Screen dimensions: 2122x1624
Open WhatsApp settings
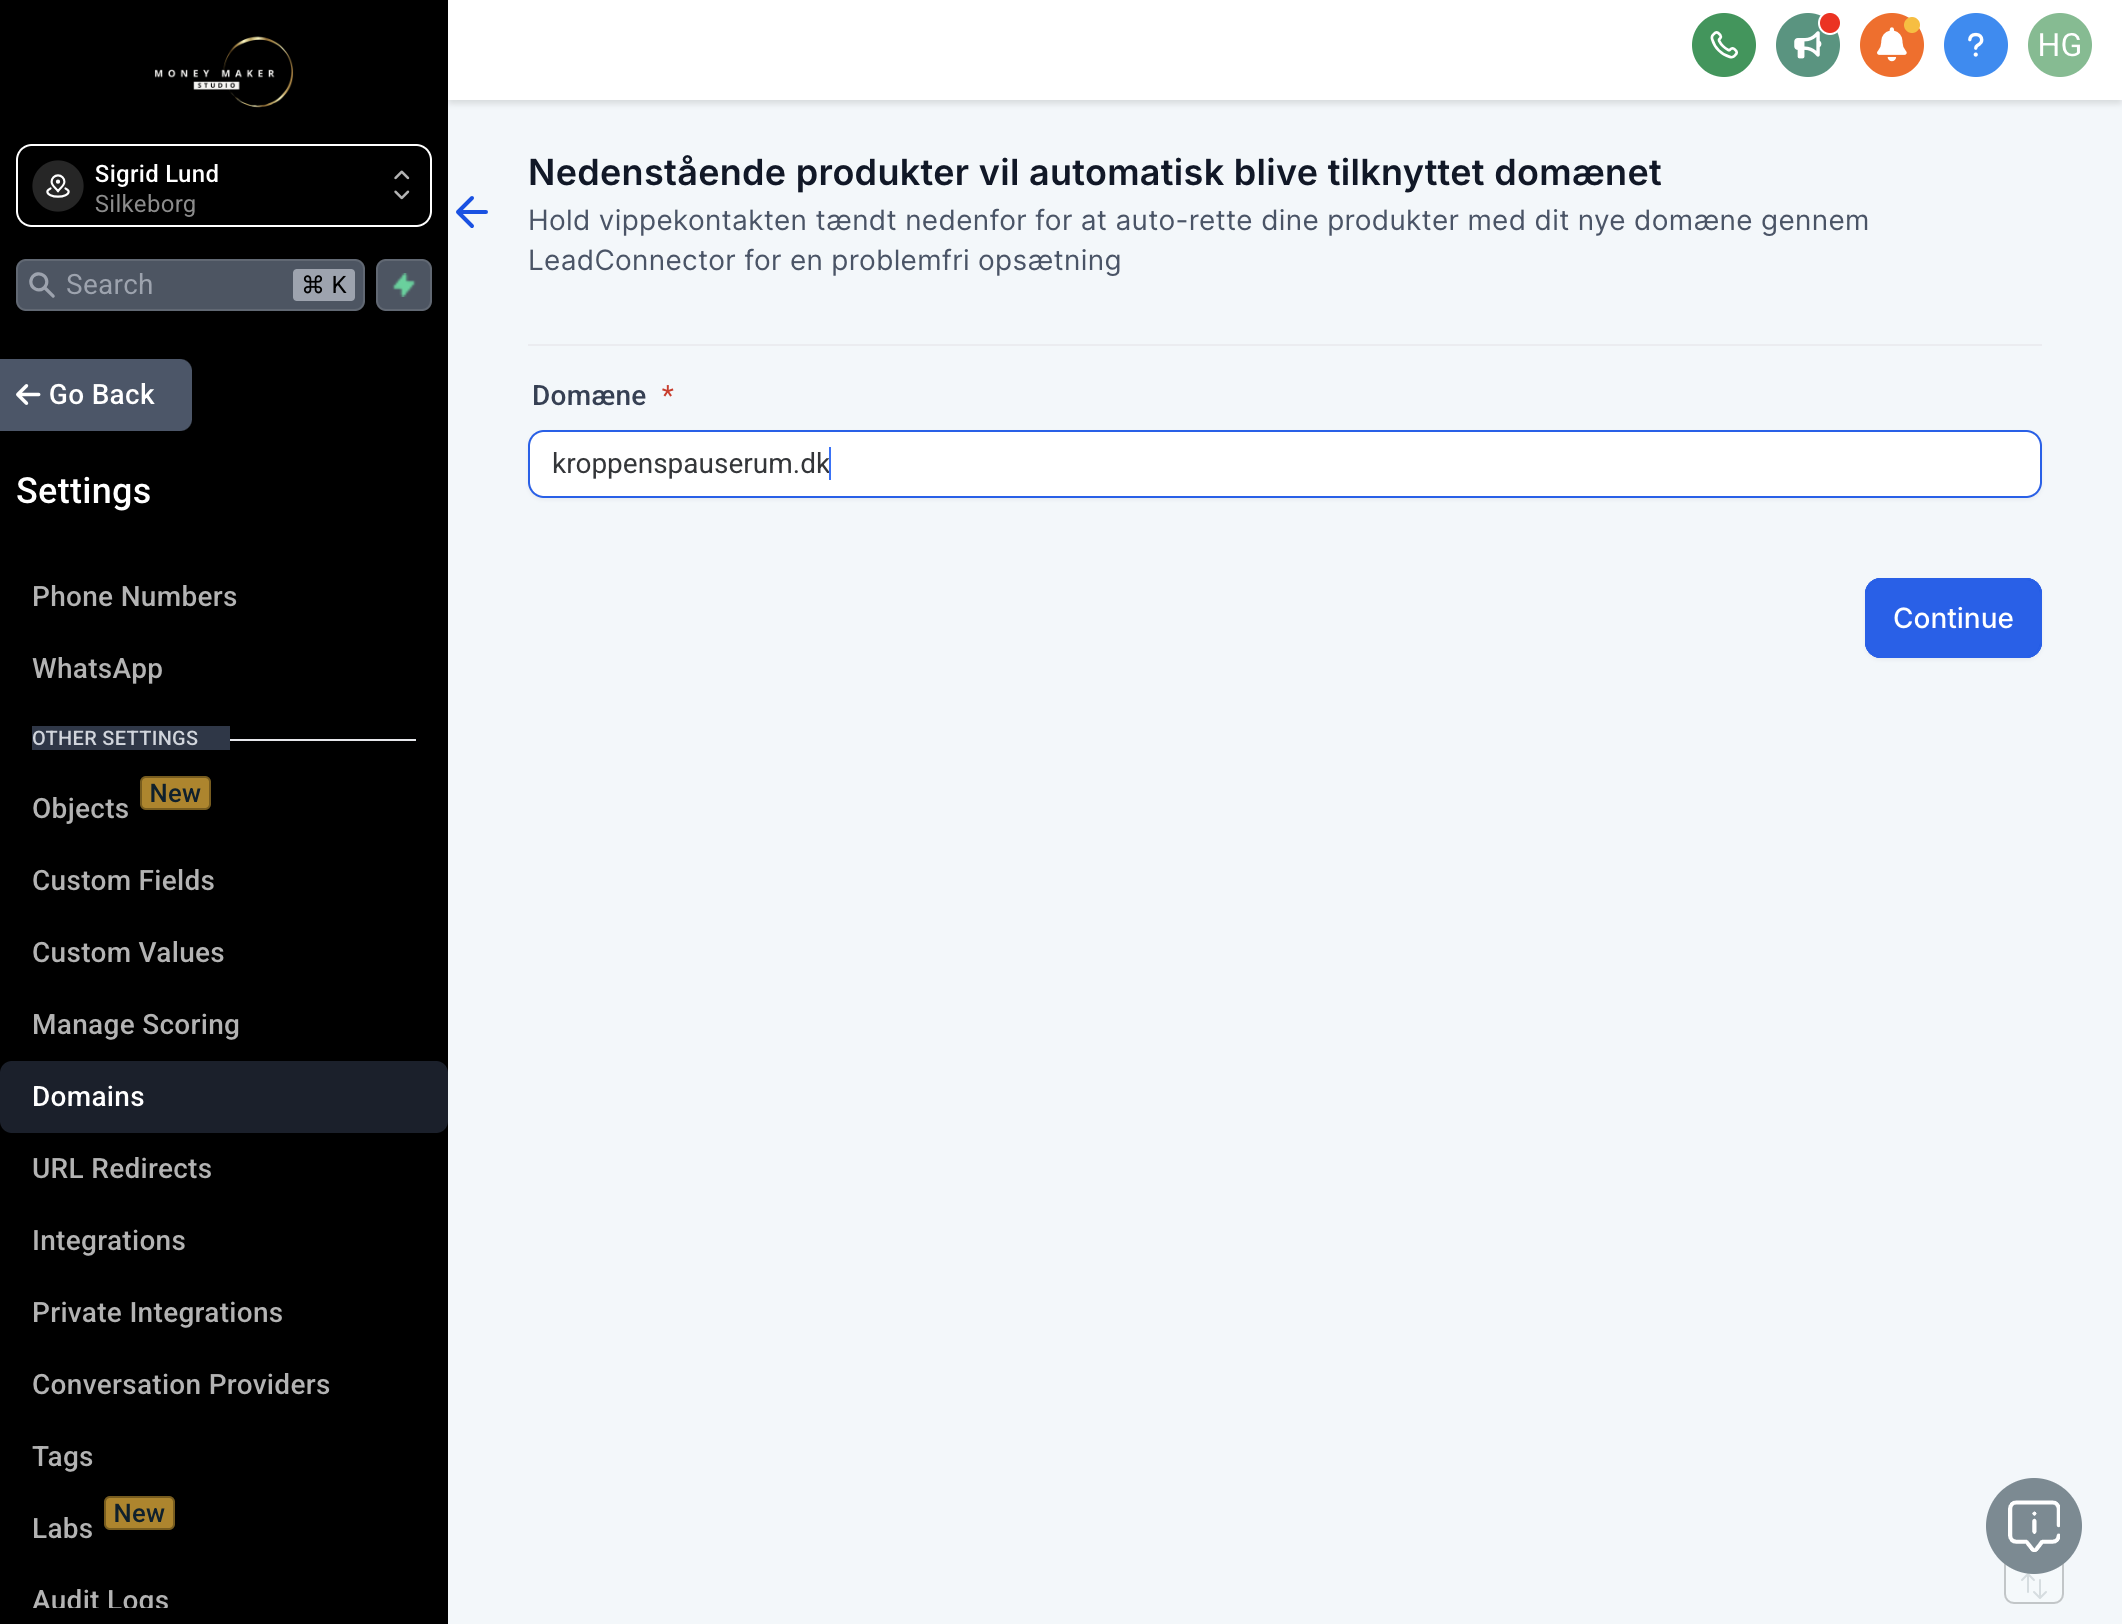pos(97,669)
